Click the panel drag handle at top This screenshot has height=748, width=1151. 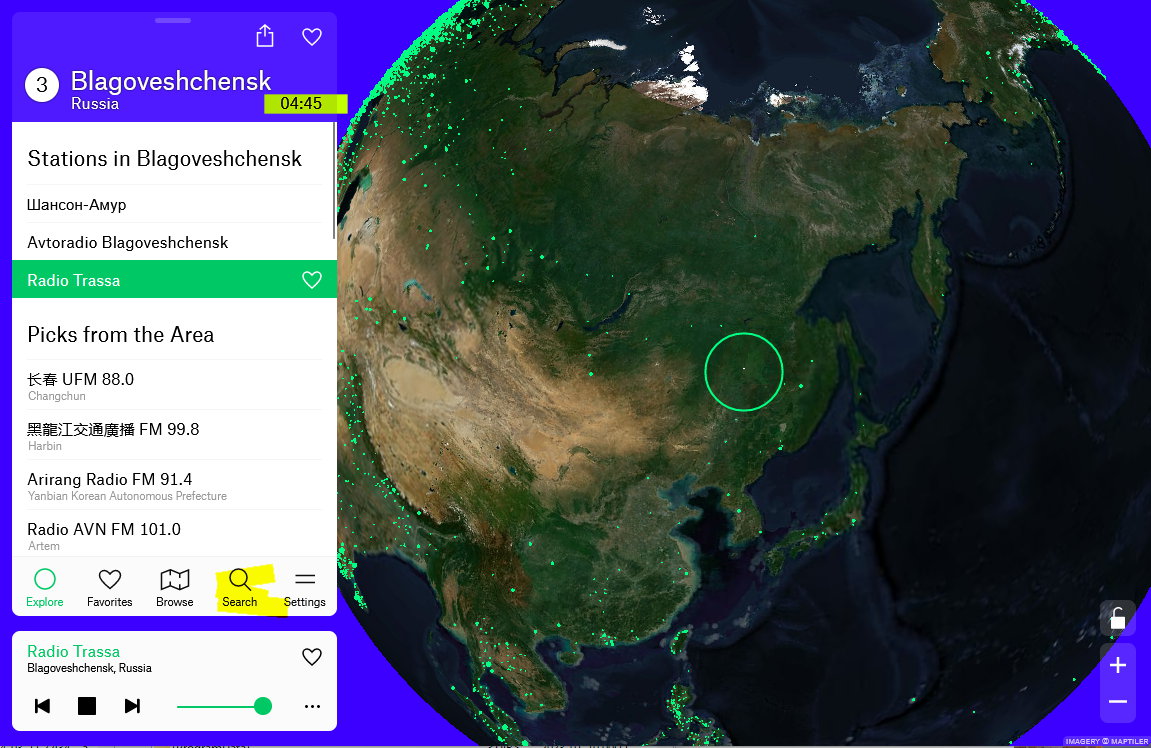tap(173, 21)
